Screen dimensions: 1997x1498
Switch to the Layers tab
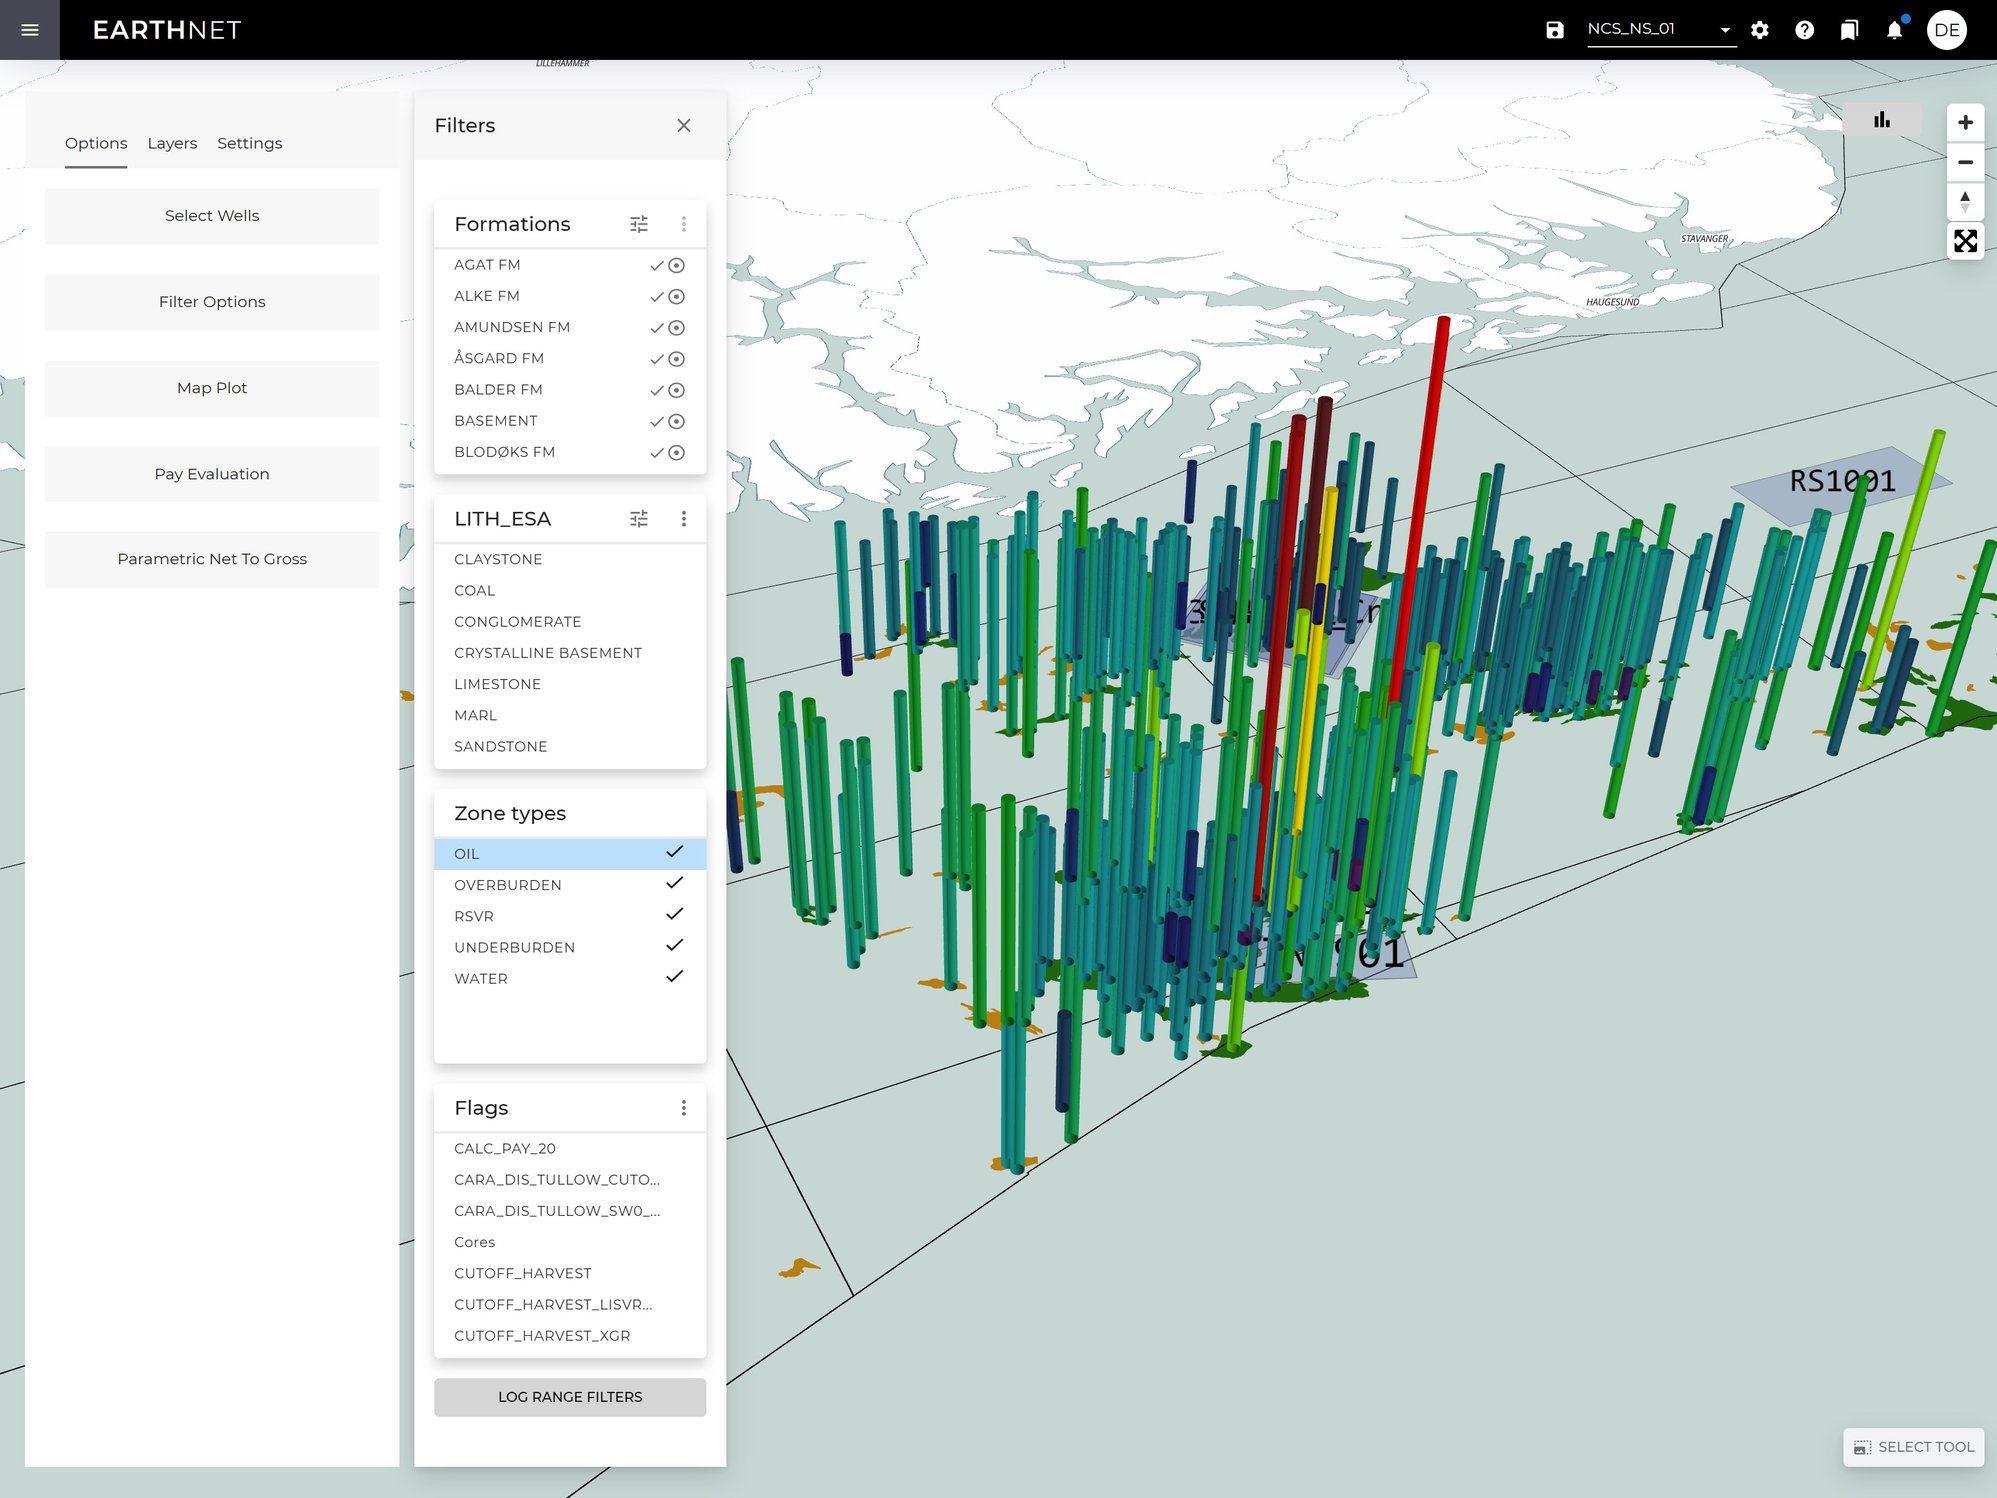172,143
